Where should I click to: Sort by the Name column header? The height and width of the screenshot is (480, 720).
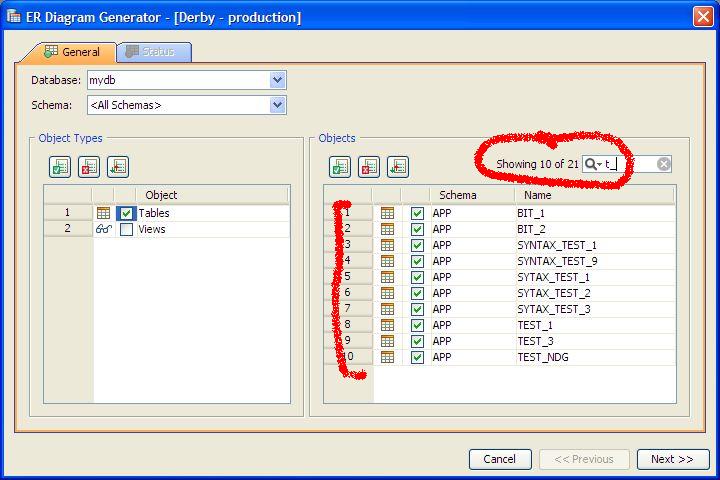[x=594, y=195]
